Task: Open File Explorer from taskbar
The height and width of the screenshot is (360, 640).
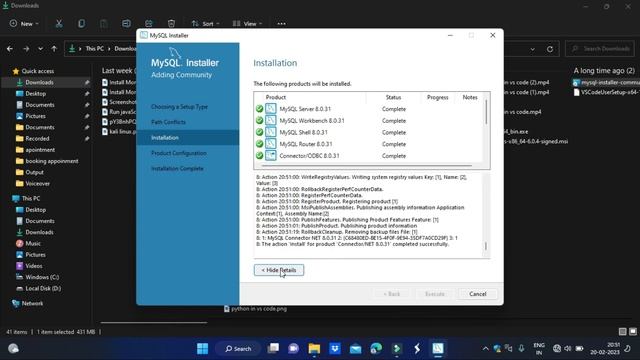Action: coord(314,349)
